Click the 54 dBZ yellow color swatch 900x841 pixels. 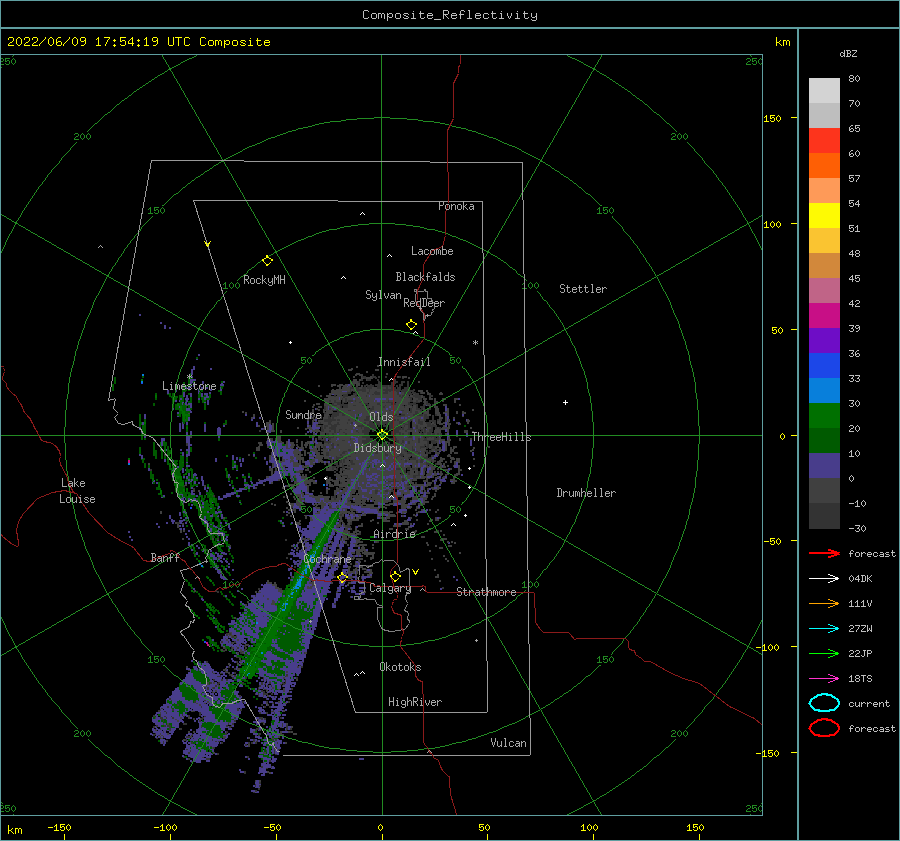(x=824, y=215)
